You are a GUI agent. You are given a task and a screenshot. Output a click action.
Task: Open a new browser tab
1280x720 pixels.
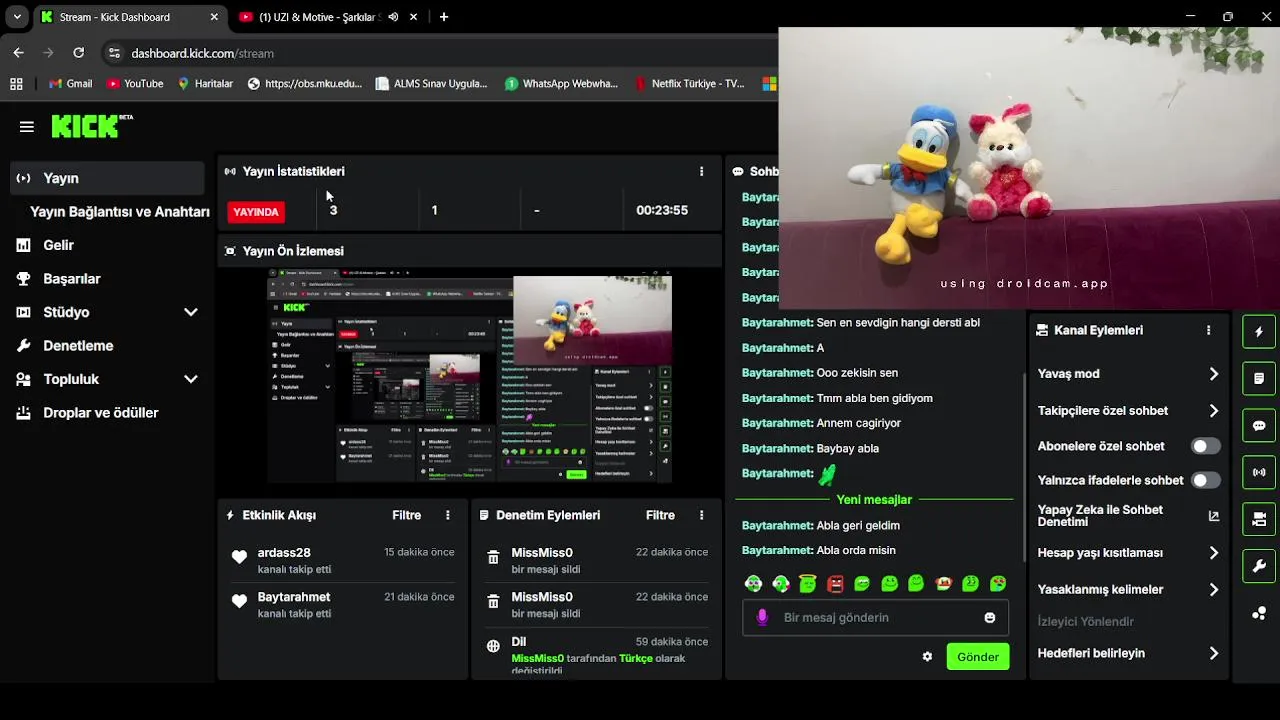(x=444, y=17)
